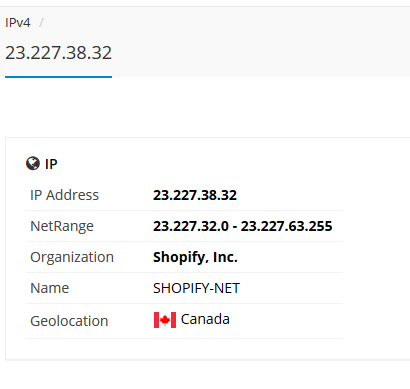Click the NetRange label
This screenshot has width=410, height=389.
click(x=62, y=226)
